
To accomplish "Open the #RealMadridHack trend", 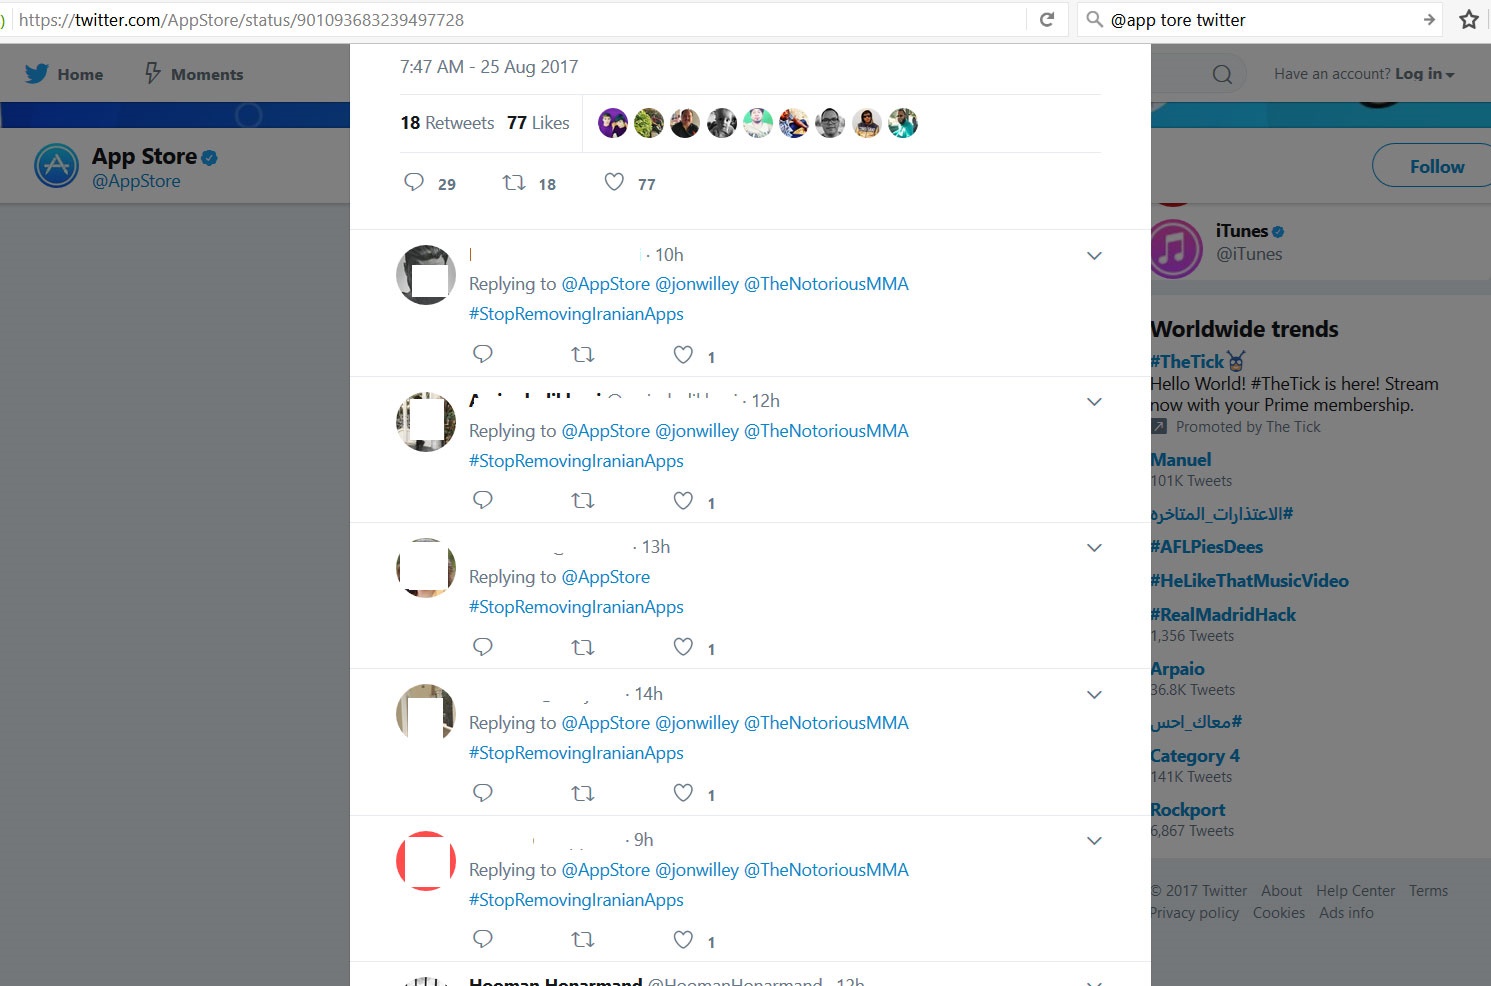I will 1223,615.
